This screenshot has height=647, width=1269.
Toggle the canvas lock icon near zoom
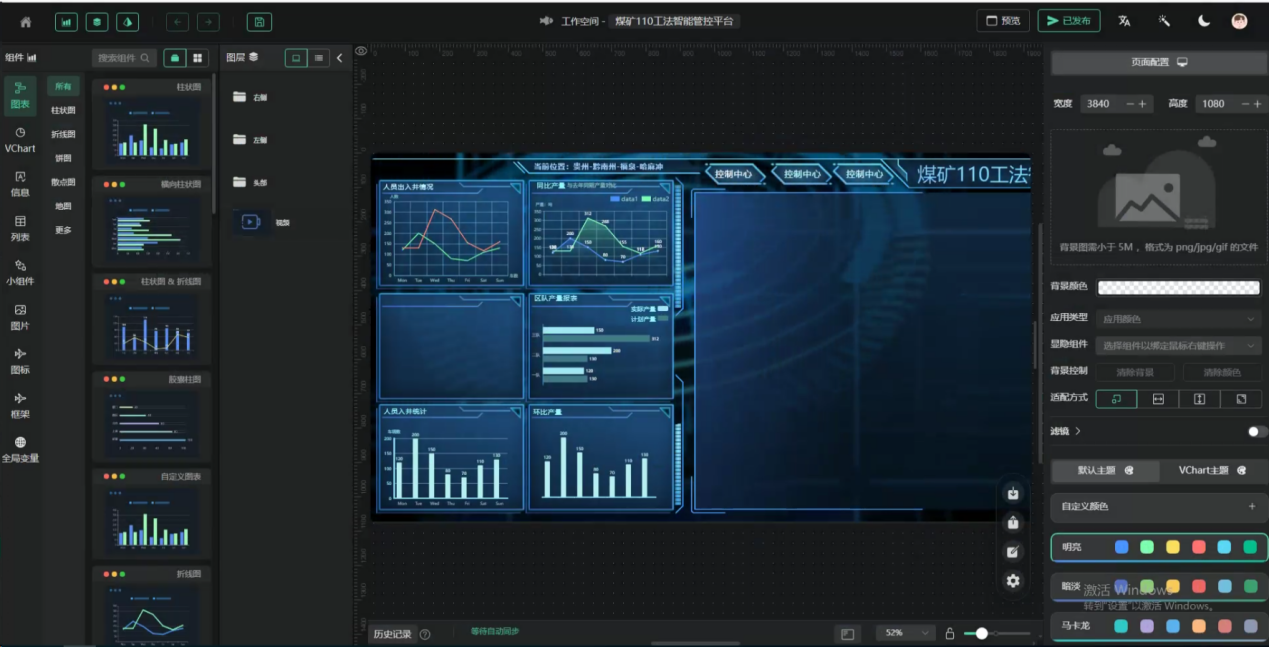(950, 633)
